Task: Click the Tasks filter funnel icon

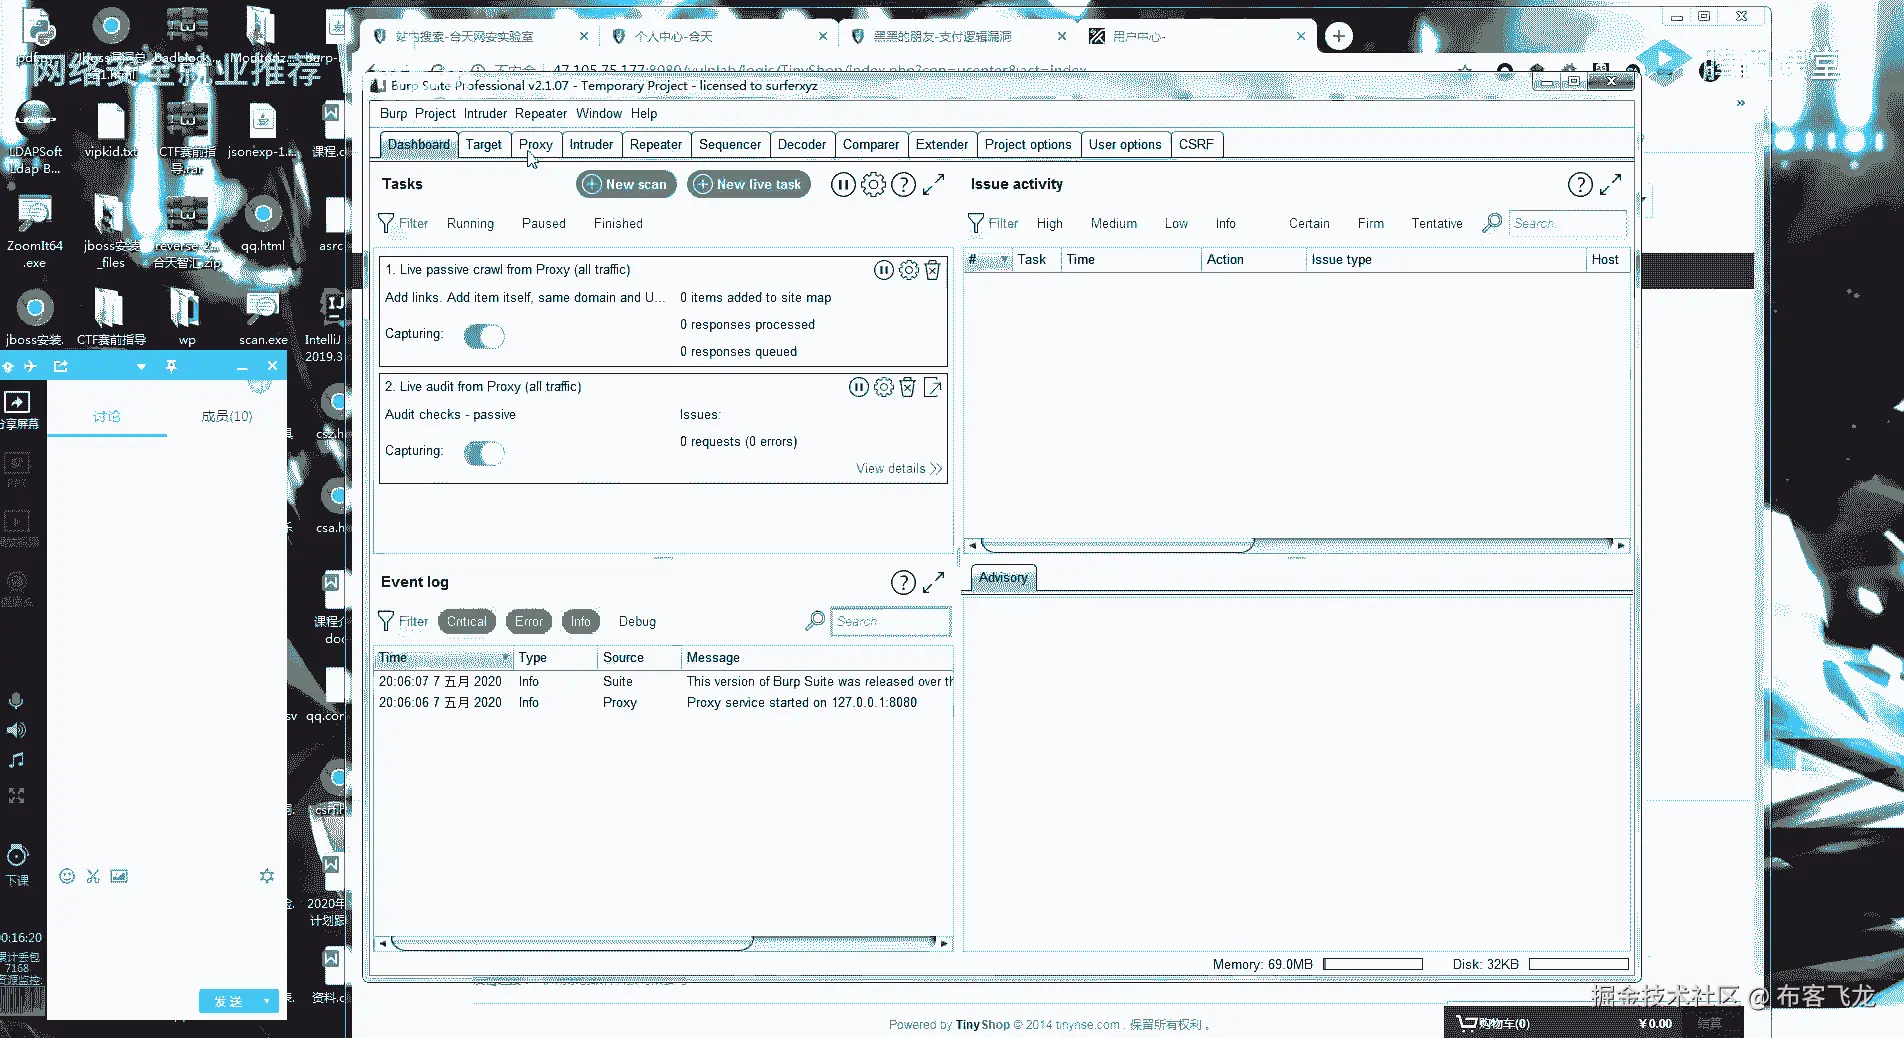Action: pyautogui.click(x=386, y=223)
